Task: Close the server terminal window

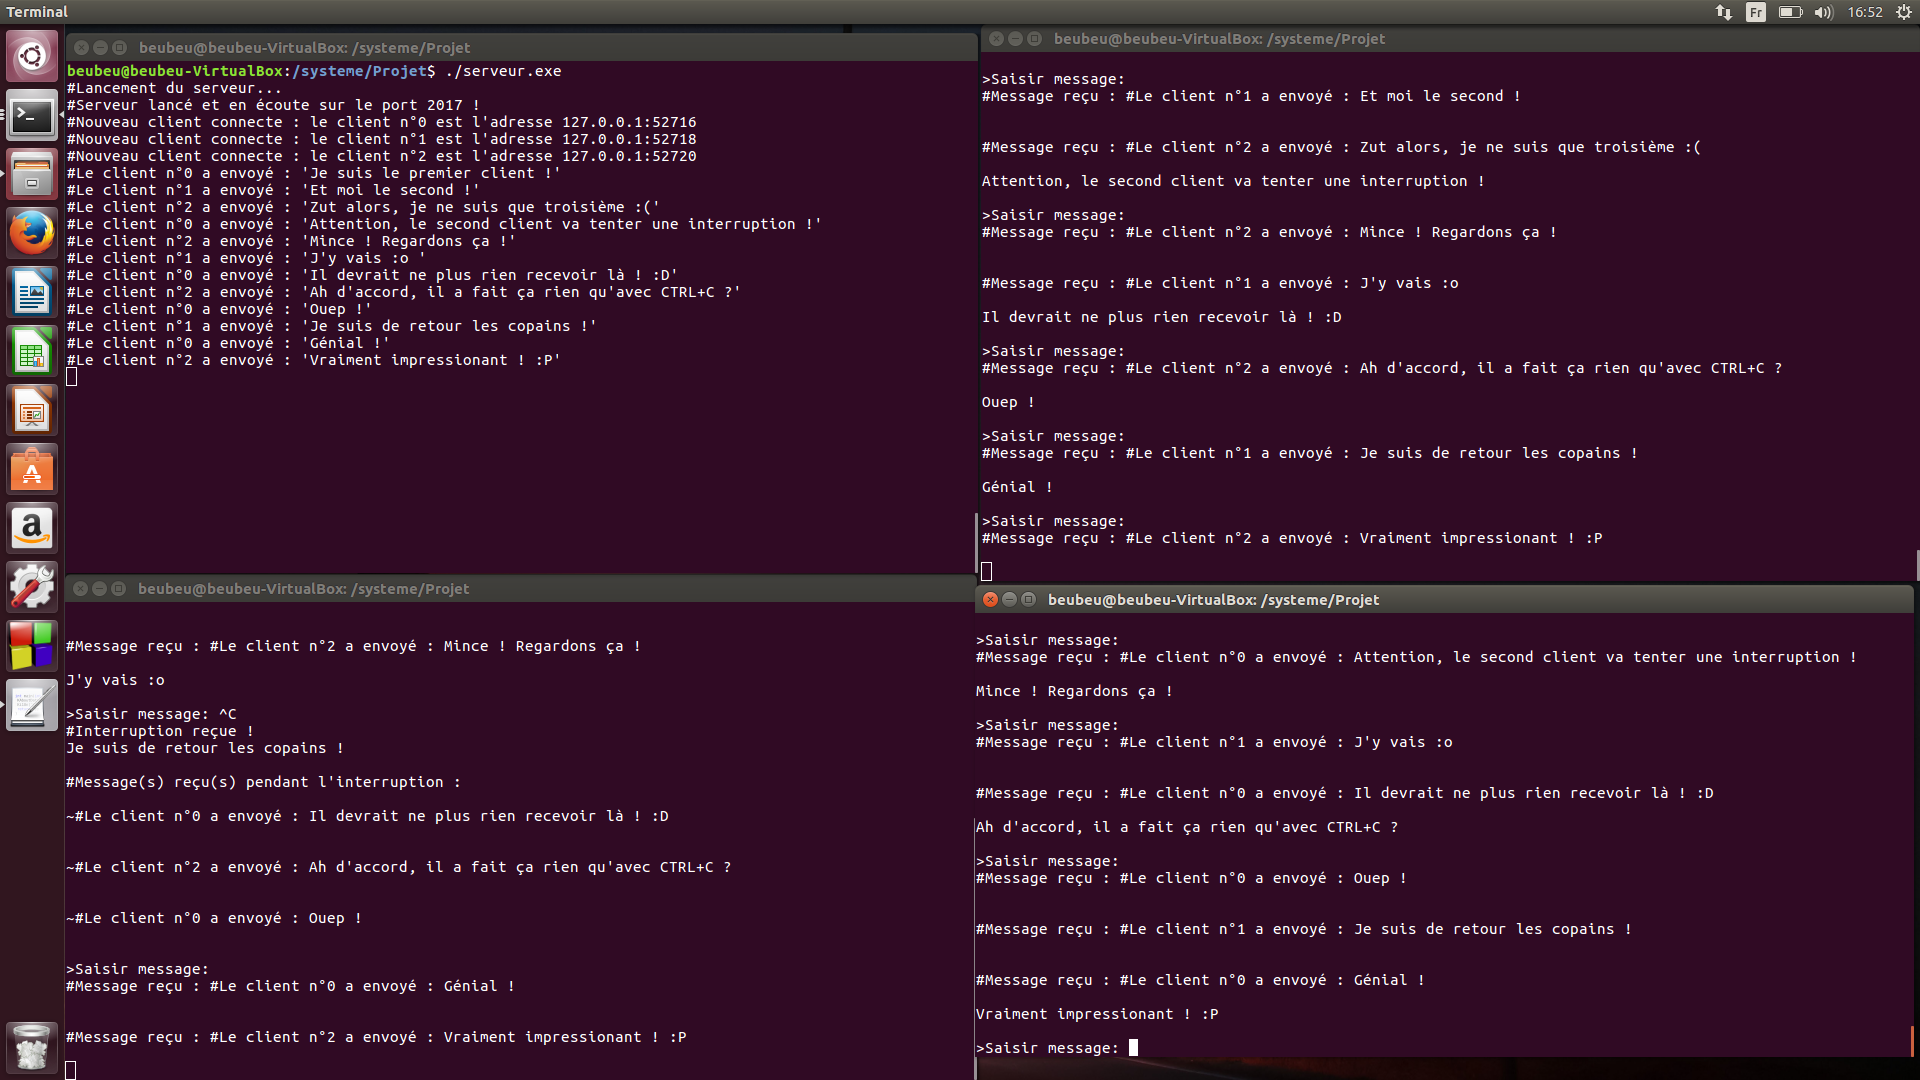Action: (82, 48)
